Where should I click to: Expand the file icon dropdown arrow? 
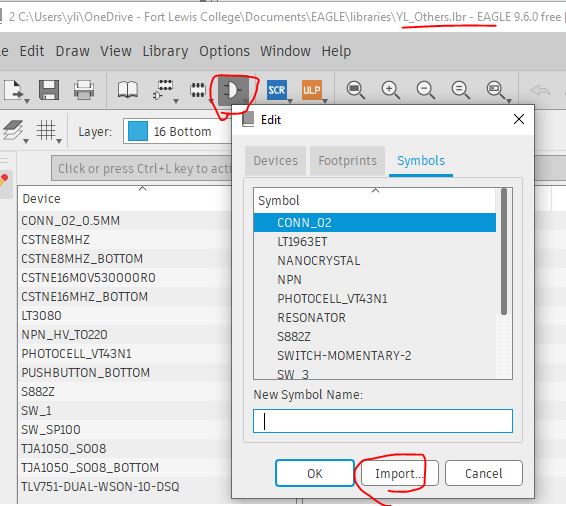point(27,101)
